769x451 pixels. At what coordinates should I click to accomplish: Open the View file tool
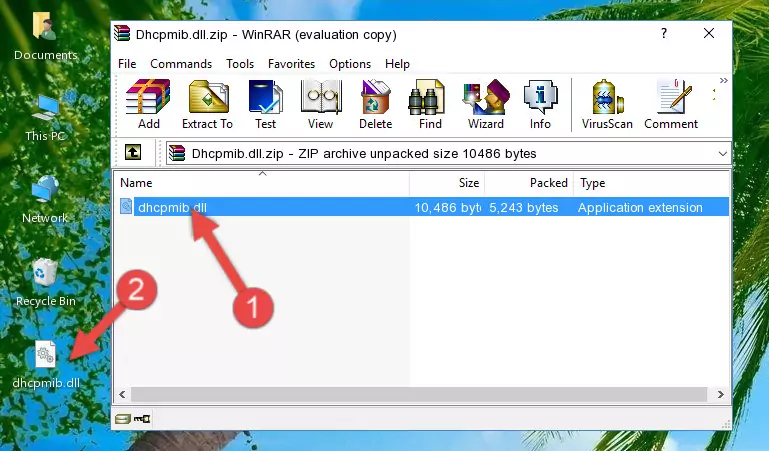(321, 104)
